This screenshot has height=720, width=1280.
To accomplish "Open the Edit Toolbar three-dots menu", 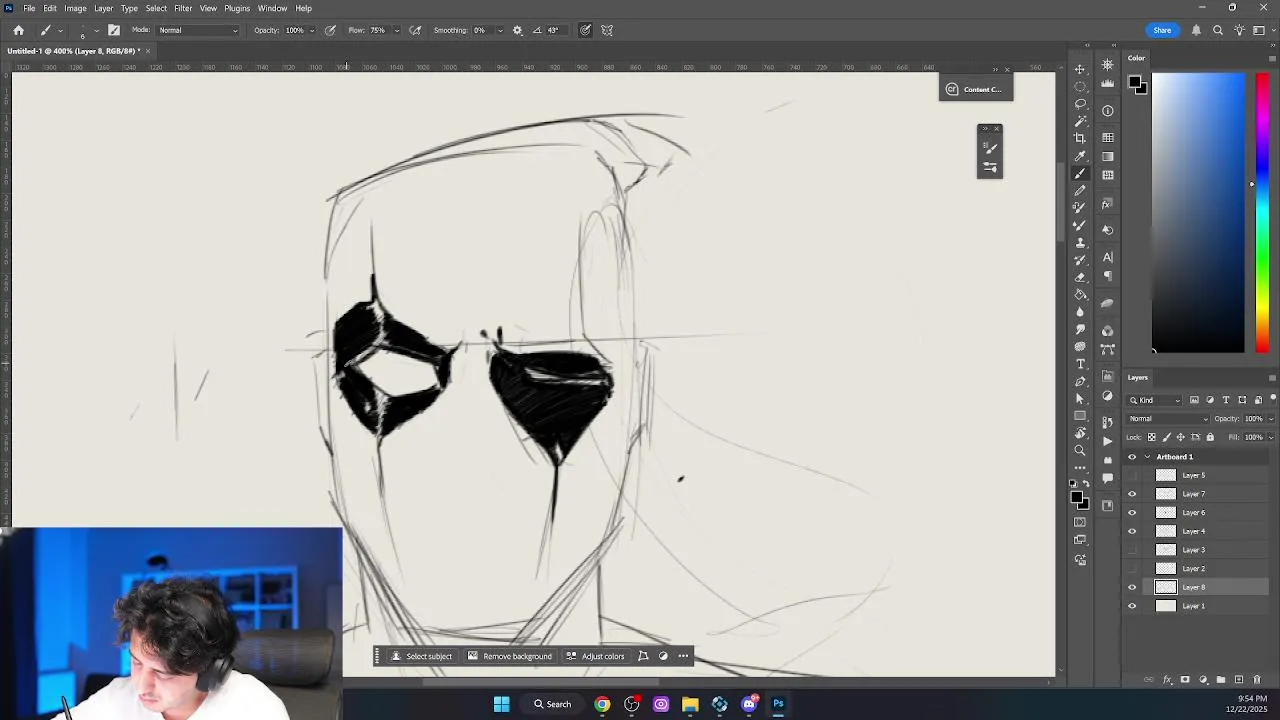I will tap(1080, 467).
